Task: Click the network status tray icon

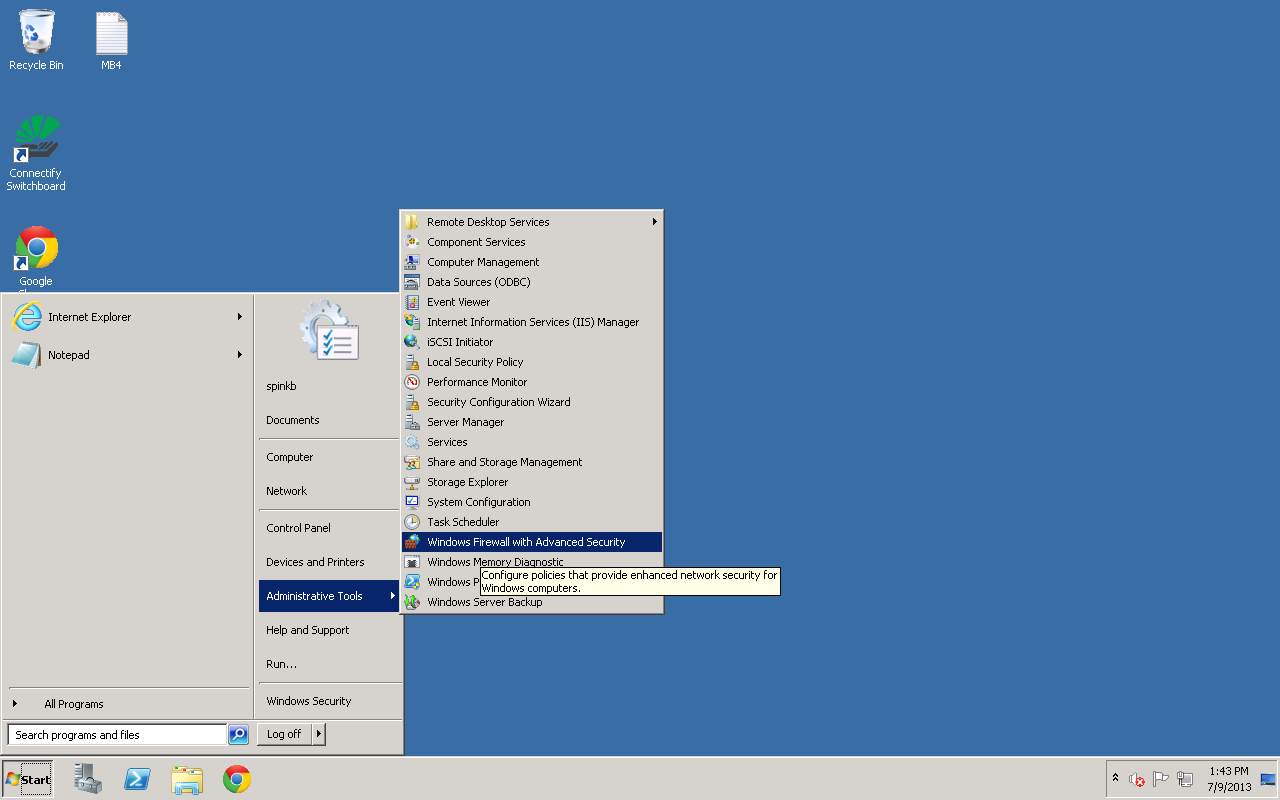Action: click(x=1185, y=778)
